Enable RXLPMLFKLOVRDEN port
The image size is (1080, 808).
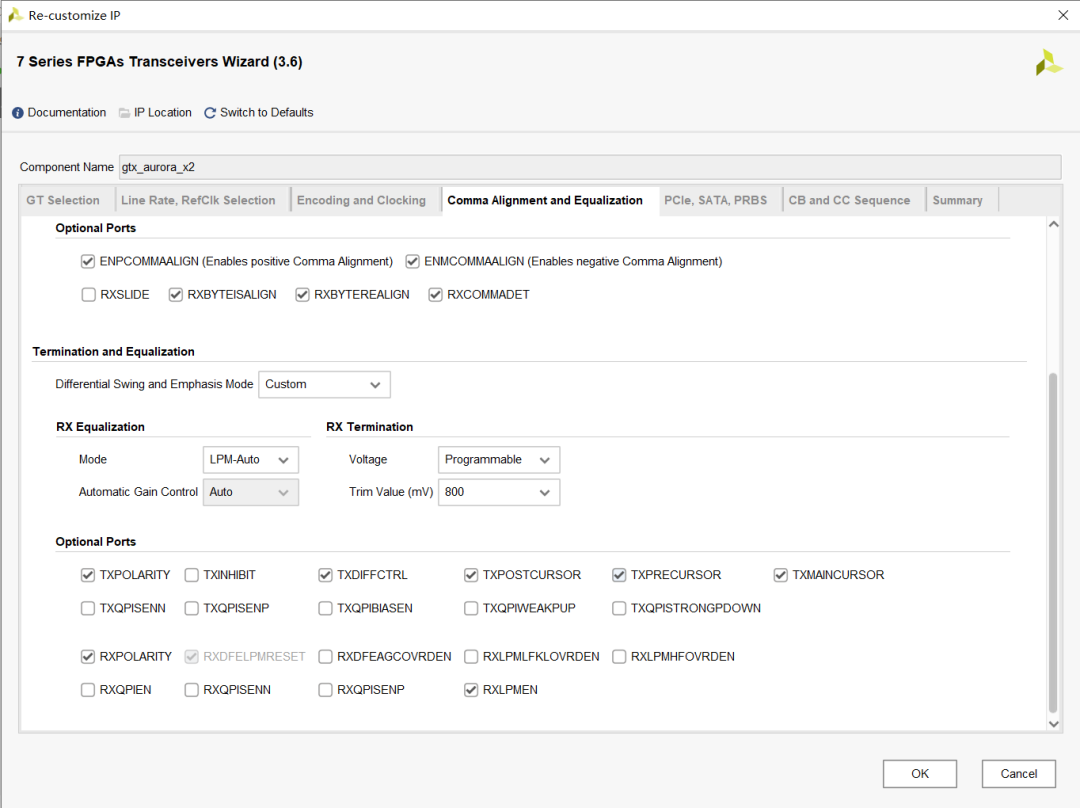(471, 657)
